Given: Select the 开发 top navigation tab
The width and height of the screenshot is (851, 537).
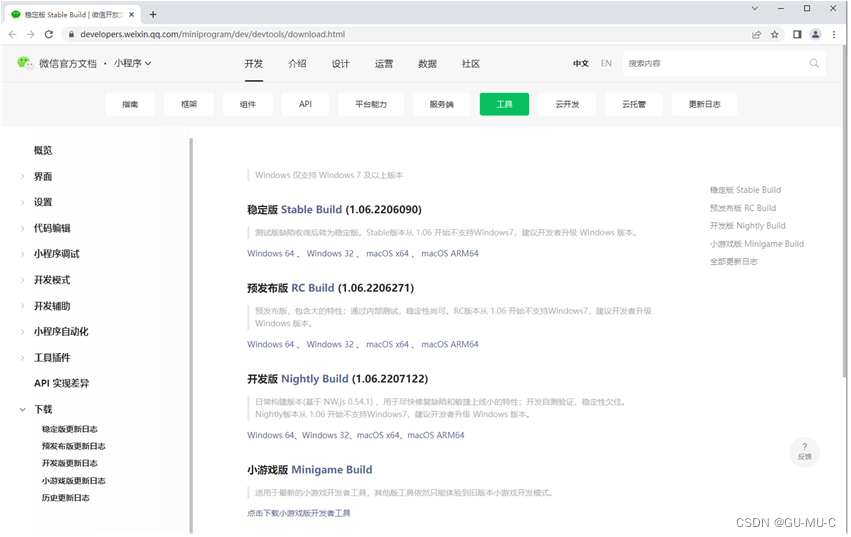Looking at the screenshot, I should 253,64.
